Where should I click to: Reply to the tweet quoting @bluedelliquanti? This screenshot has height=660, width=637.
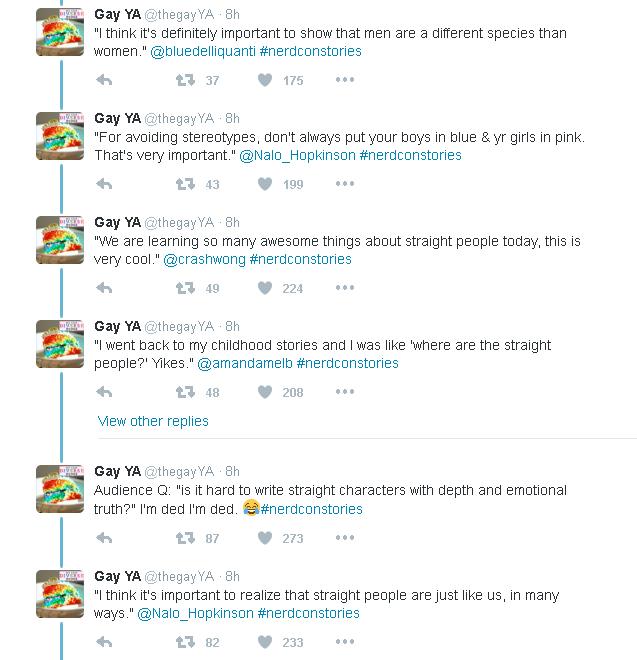coord(104,80)
